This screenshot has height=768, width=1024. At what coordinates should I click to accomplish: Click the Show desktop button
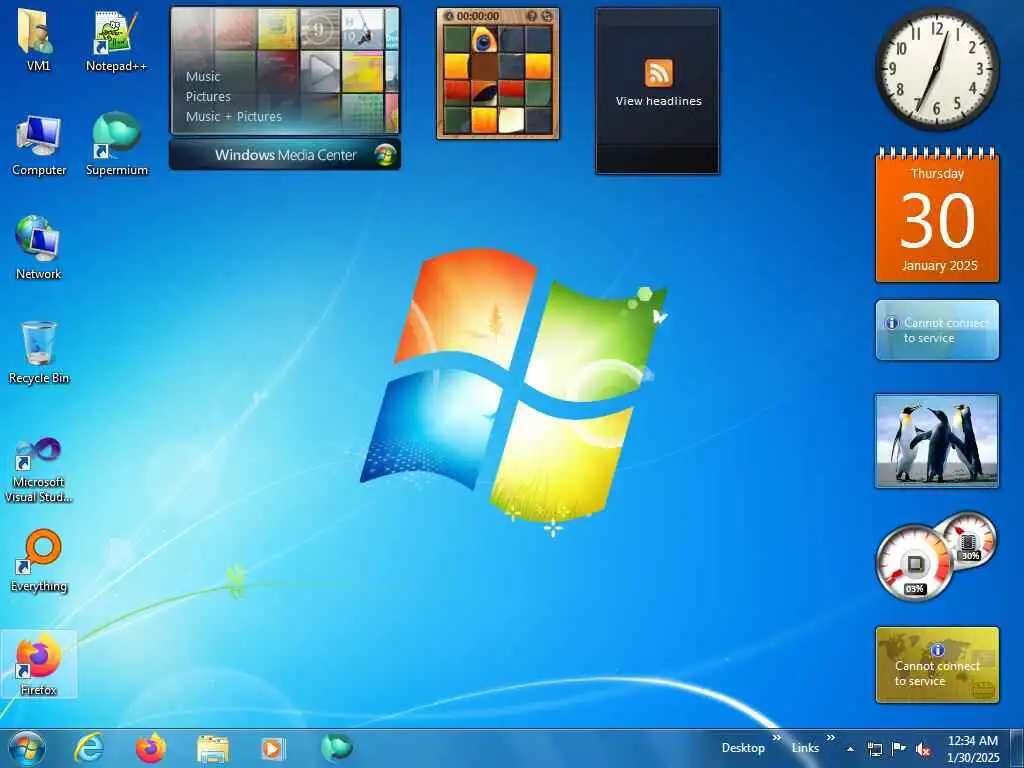[1017, 748]
